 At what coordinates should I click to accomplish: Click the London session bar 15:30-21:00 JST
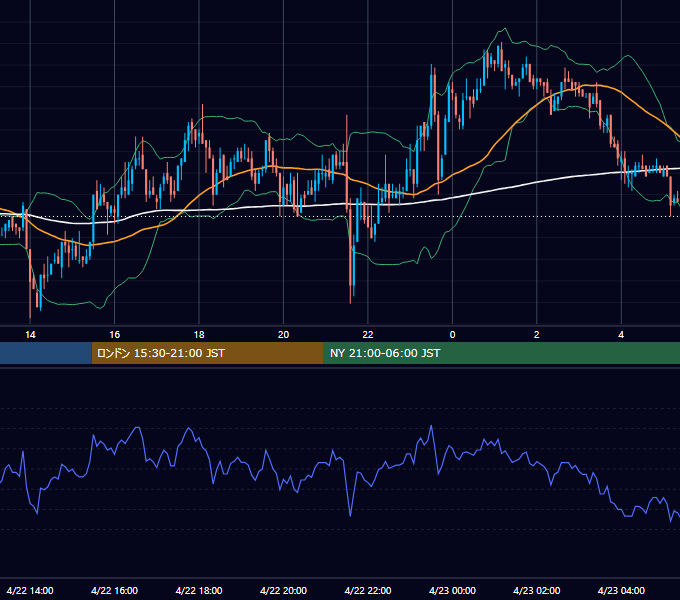pos(207,353)
